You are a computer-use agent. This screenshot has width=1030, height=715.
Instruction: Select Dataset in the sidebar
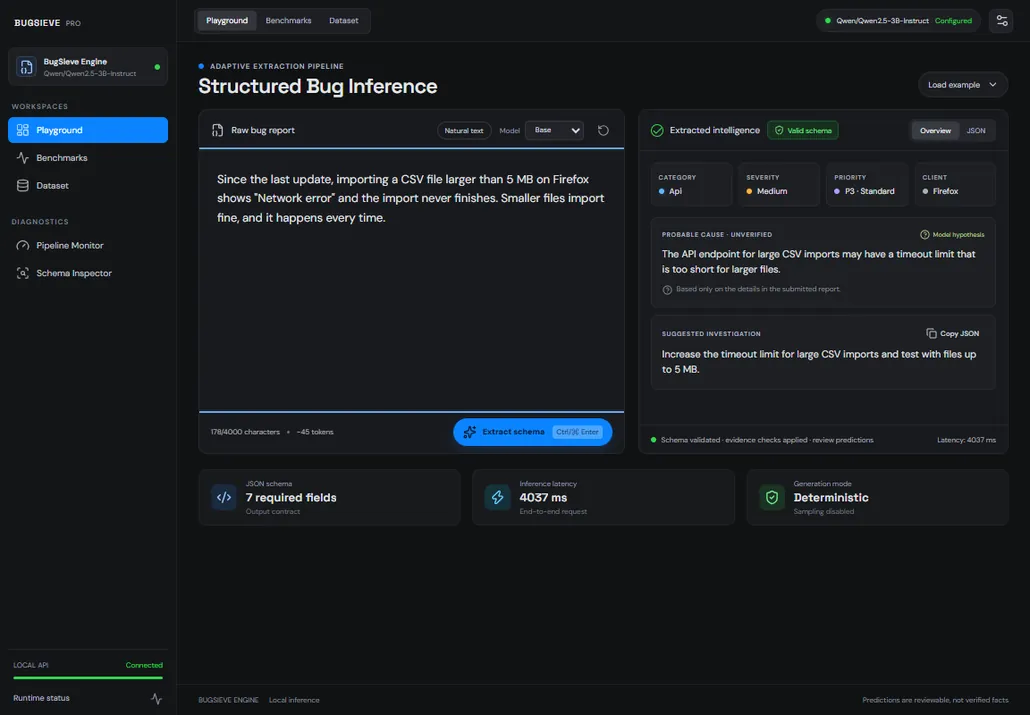88,185
